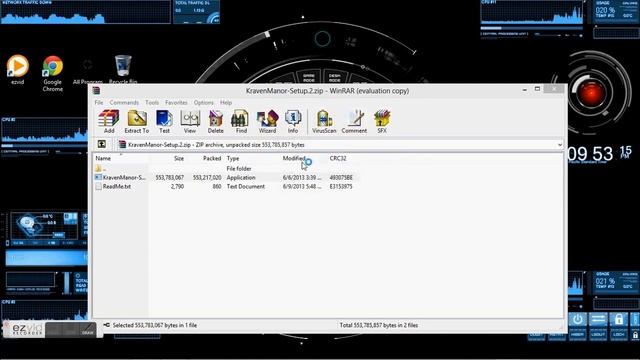This screenshot has width=640, height=360.
Task: Click the ReadMe.txt file icon
Action: coord(98,186)
